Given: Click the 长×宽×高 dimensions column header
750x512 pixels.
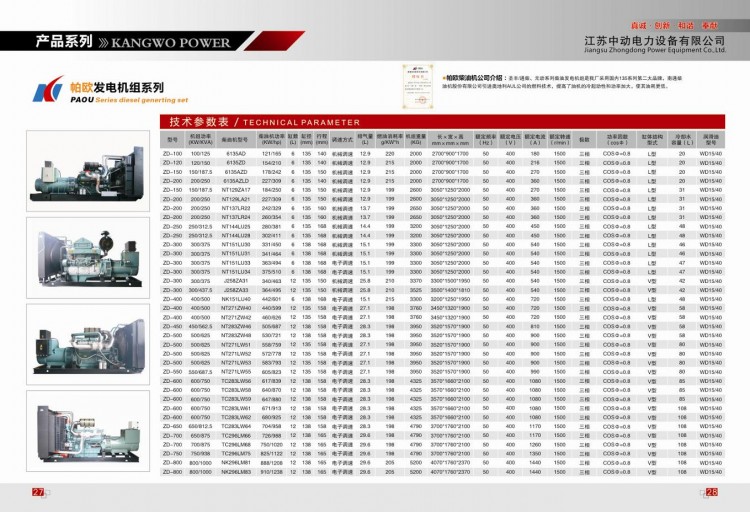Looking at the screenshot, I should pyautogui.click(x=450, y=140).
